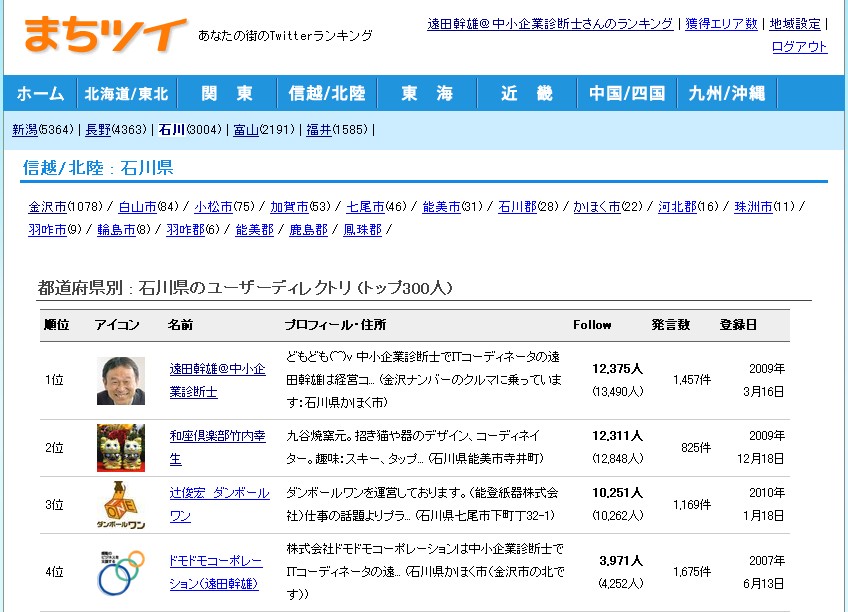This screenshot has width=848, height=612.
Task: Open the 輪島市 city link
Action: (x=116, y=230)
